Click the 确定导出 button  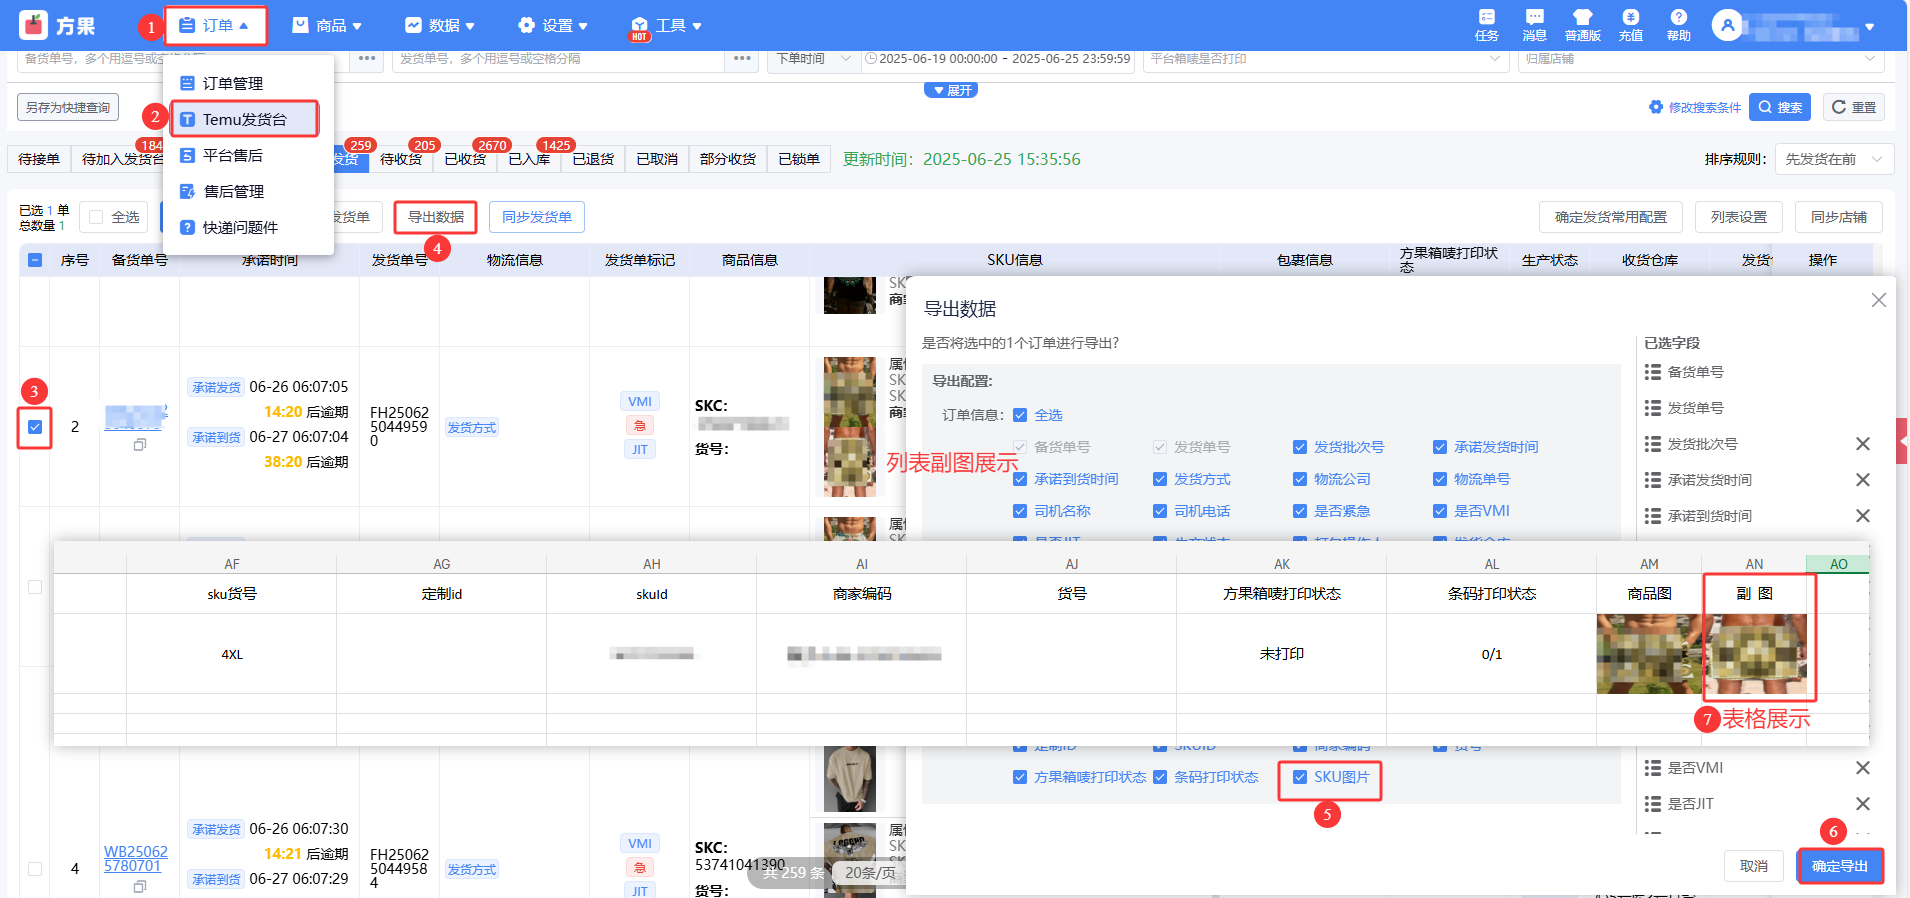[1839, 866]
